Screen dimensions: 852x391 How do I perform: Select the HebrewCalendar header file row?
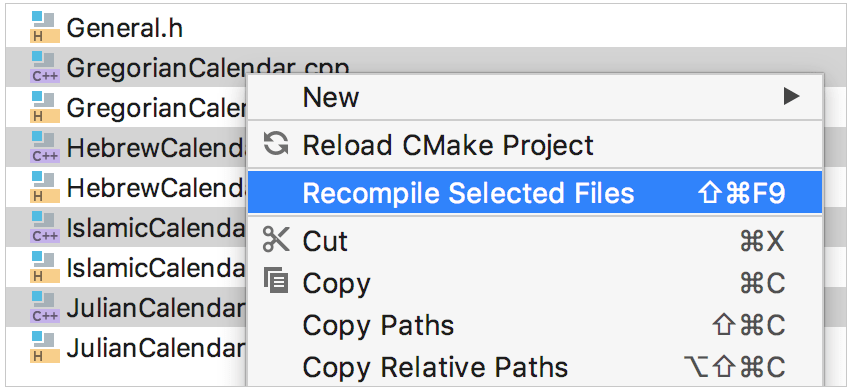127,187
